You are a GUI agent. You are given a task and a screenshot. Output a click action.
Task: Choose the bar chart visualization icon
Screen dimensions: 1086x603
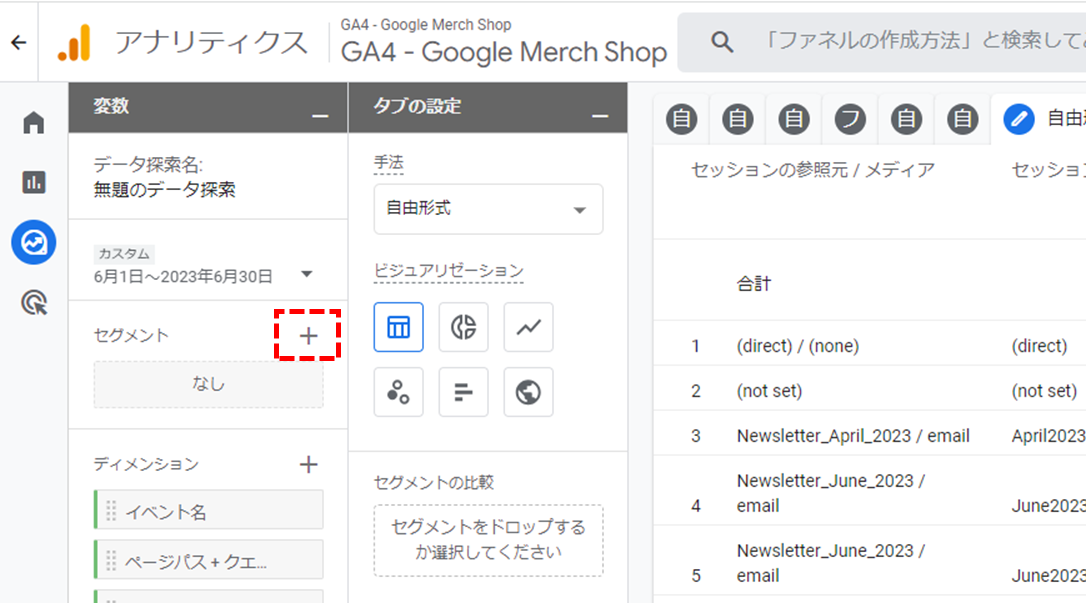pos(463,392)
